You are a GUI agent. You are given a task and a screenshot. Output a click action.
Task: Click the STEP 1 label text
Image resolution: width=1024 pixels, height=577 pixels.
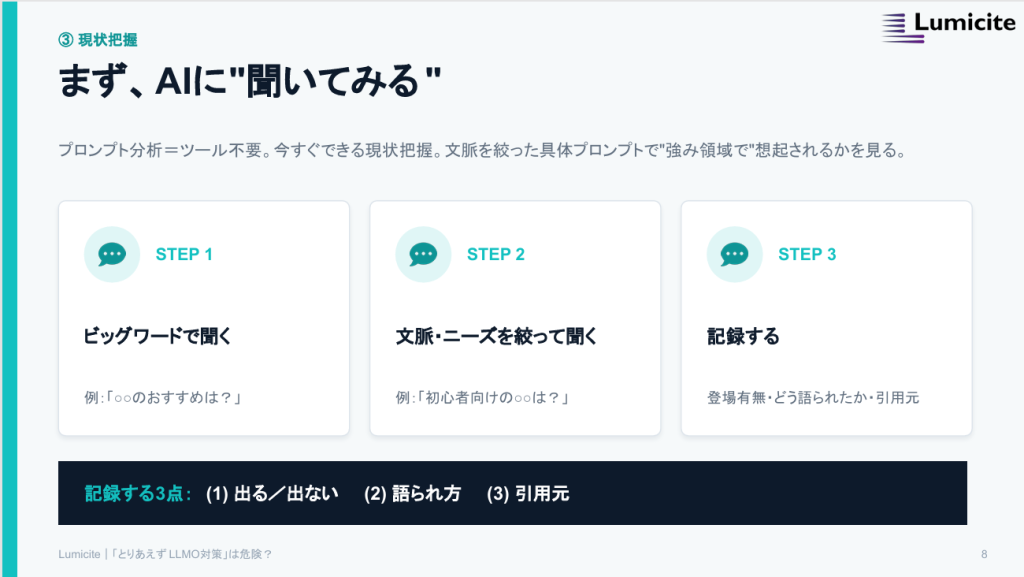(x=184, y=255)
